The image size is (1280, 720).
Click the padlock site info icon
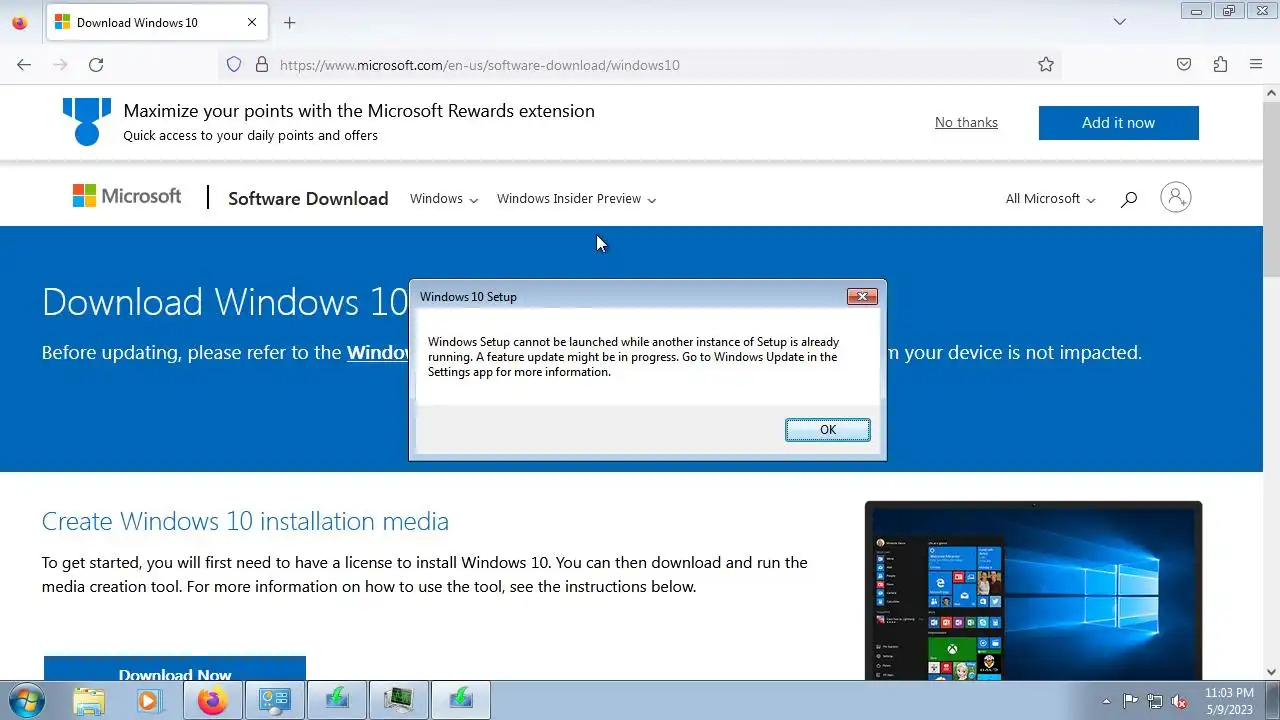(262, 64)
